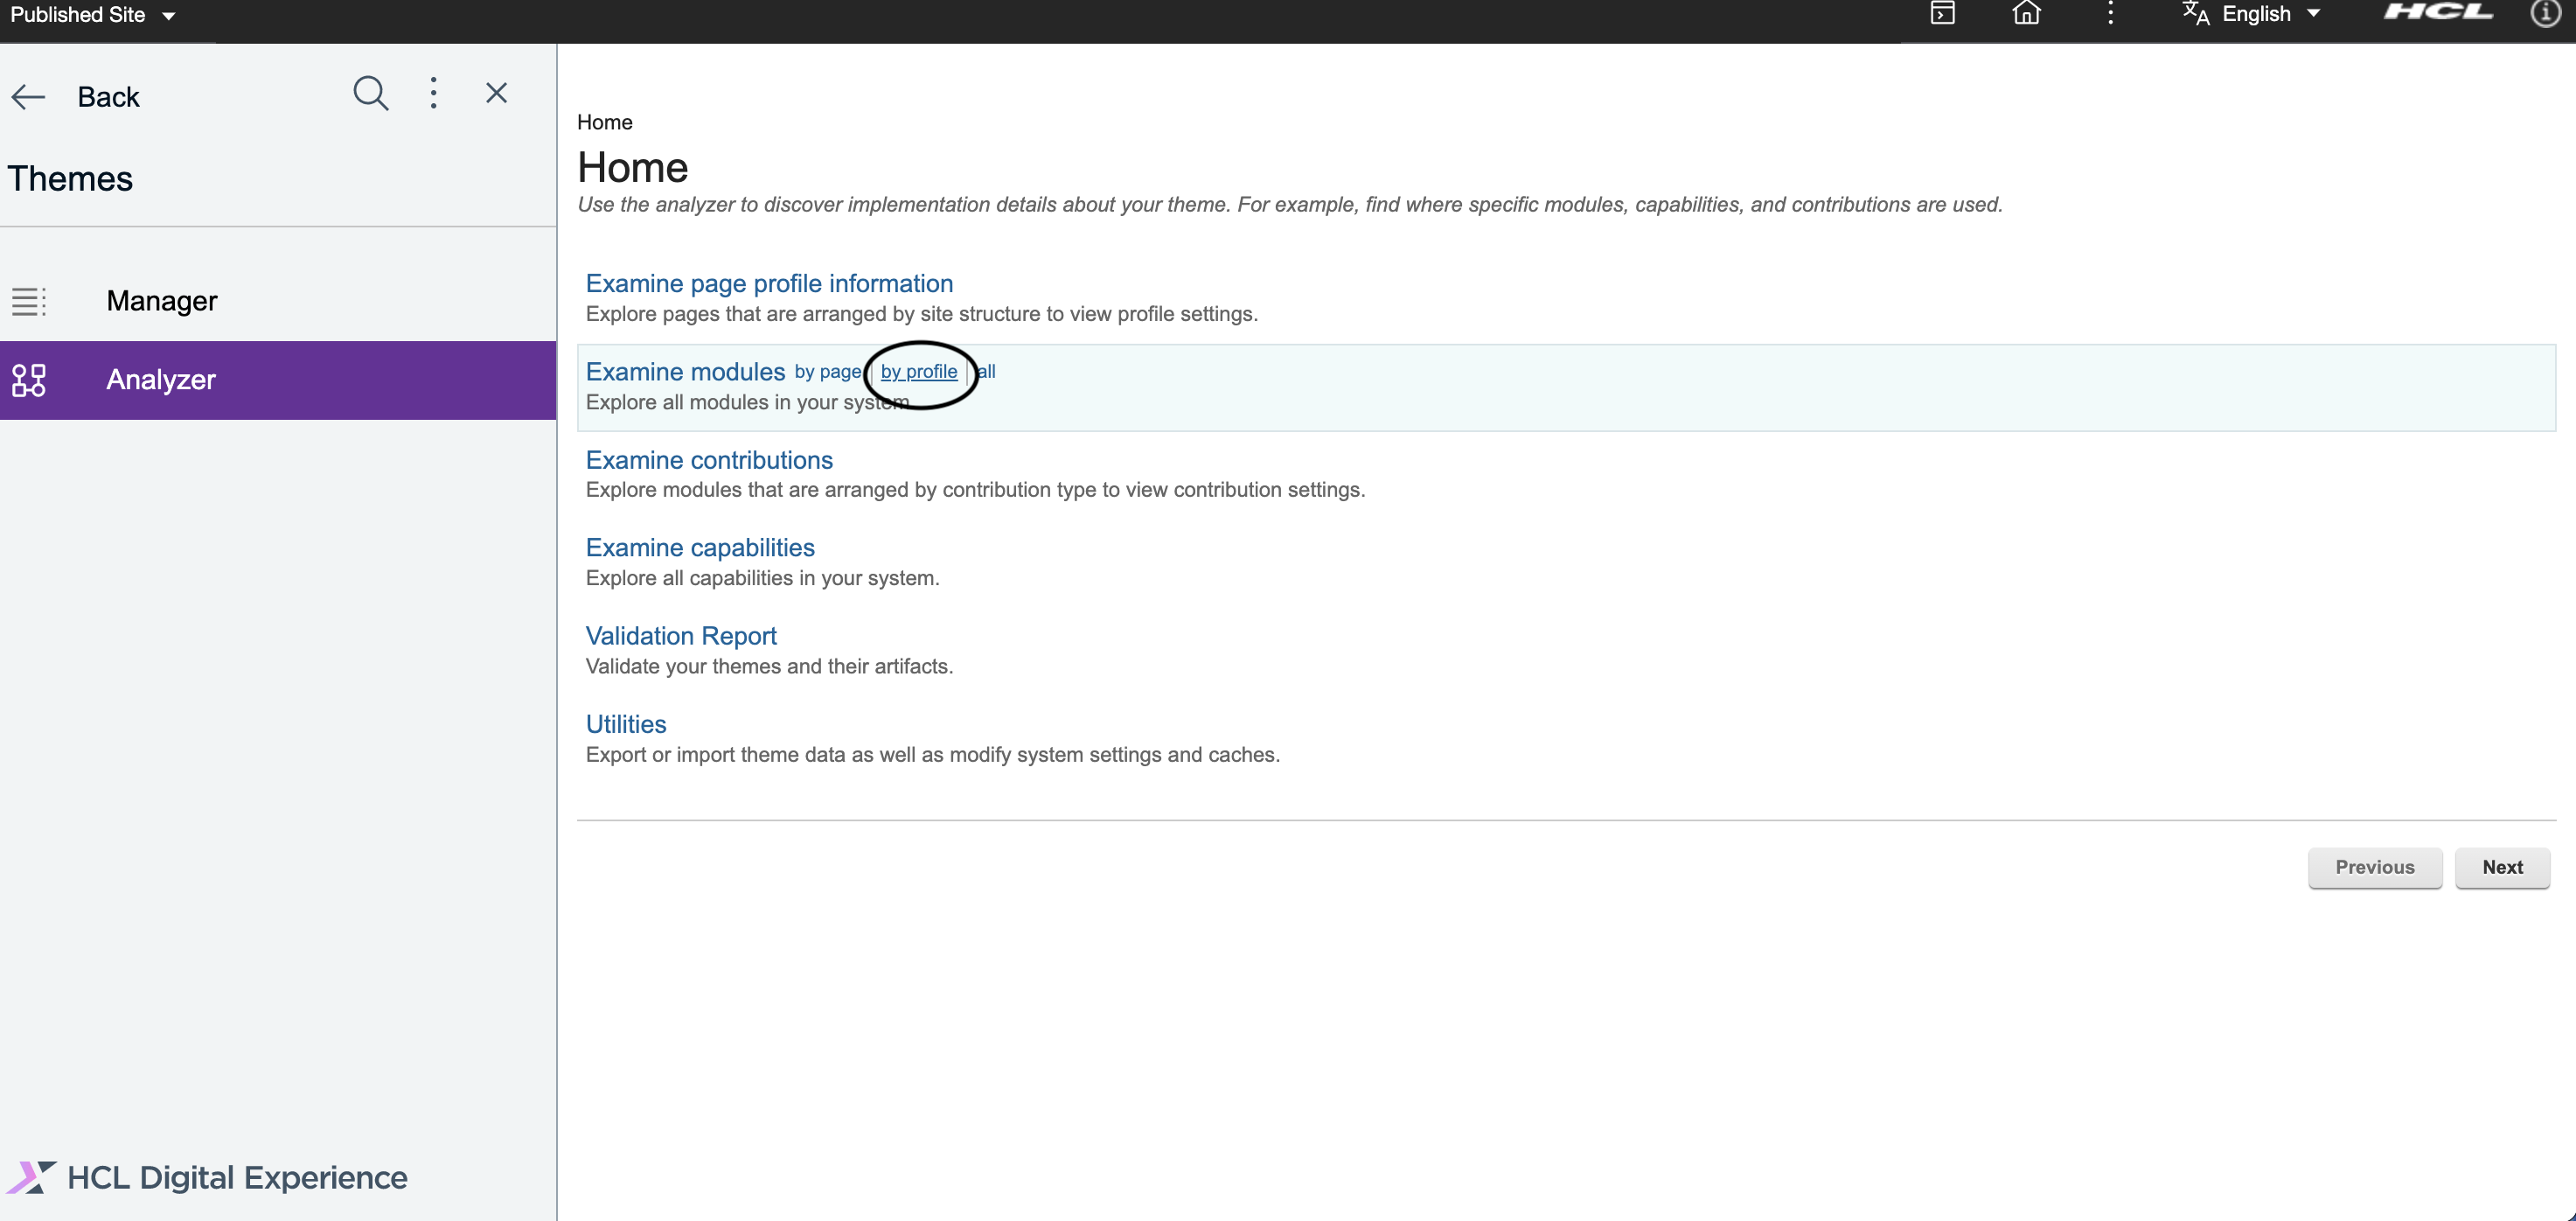Switch to the Analyzer view
This screenshot has width=2576, height=1221.
tap(161, 380)
